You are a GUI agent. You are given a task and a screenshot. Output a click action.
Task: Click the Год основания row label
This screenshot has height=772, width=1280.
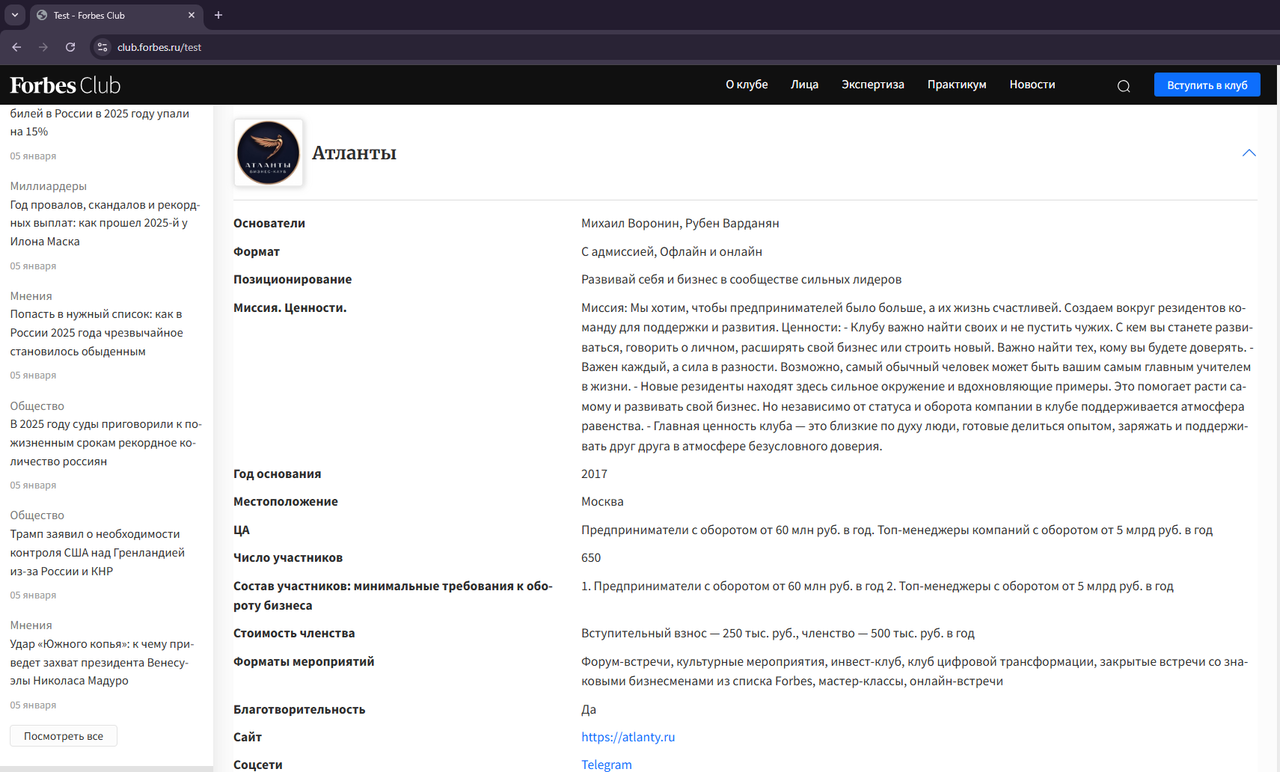click(x=277, y=473)
